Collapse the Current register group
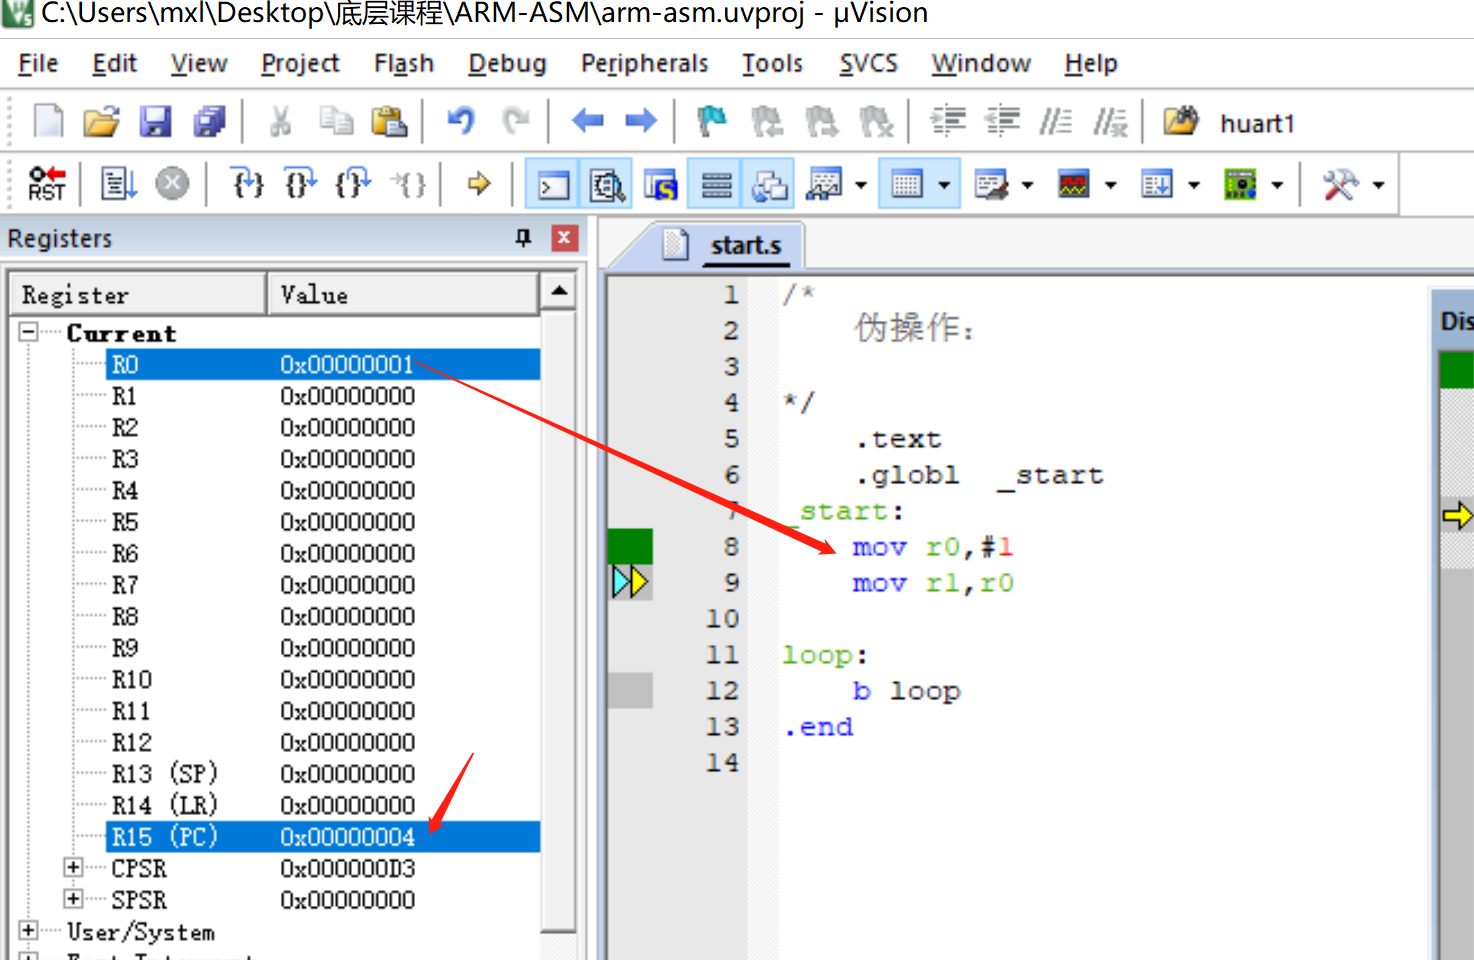Viewport: 1474px width, 960px height. 28,331
